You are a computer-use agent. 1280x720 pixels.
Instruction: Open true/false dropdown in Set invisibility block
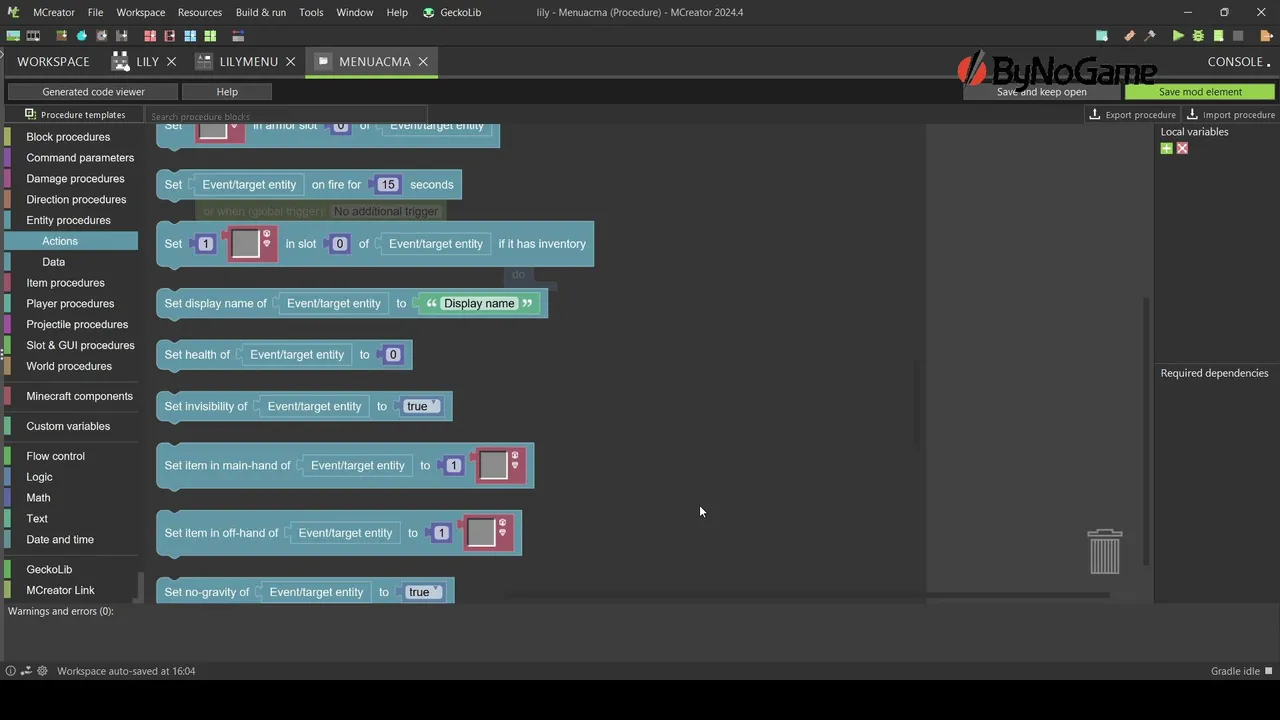(422, 406)
